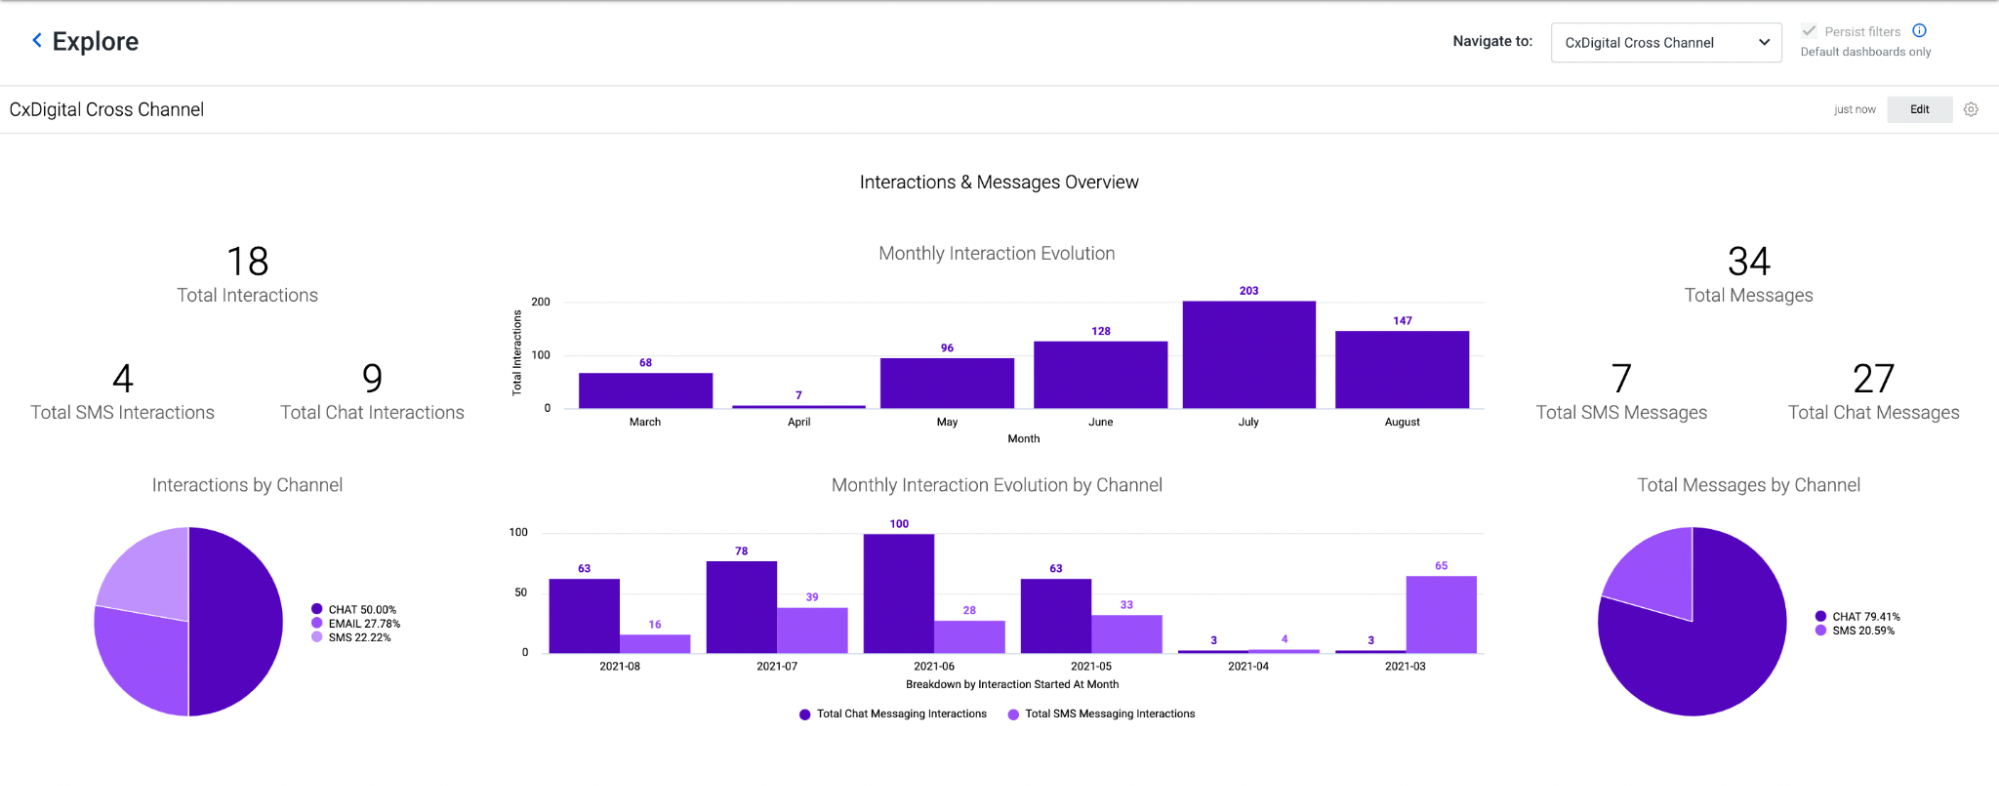1999x786 pixels.
Task: Click the March bar in Monthly Interaction Evolution
Action: [645, 390]
